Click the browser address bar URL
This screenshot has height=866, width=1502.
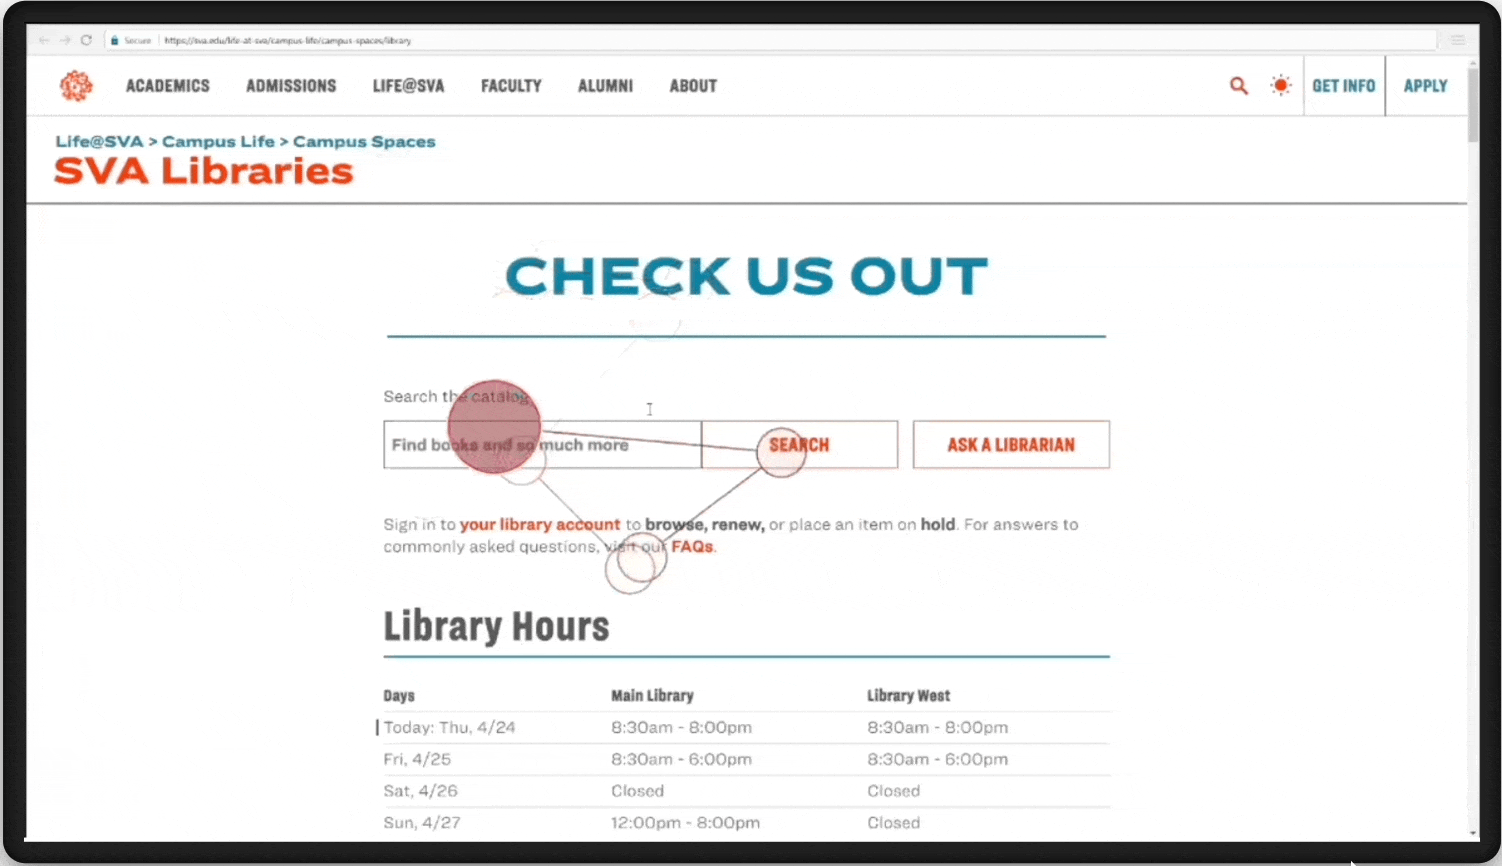pos(288,41)
